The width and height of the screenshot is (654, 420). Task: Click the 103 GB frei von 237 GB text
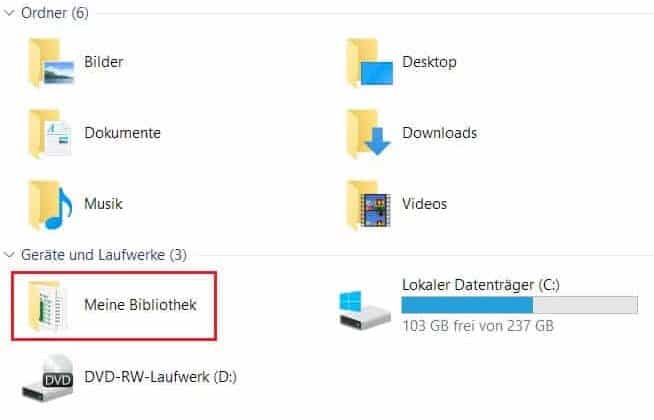click(478, 325)
